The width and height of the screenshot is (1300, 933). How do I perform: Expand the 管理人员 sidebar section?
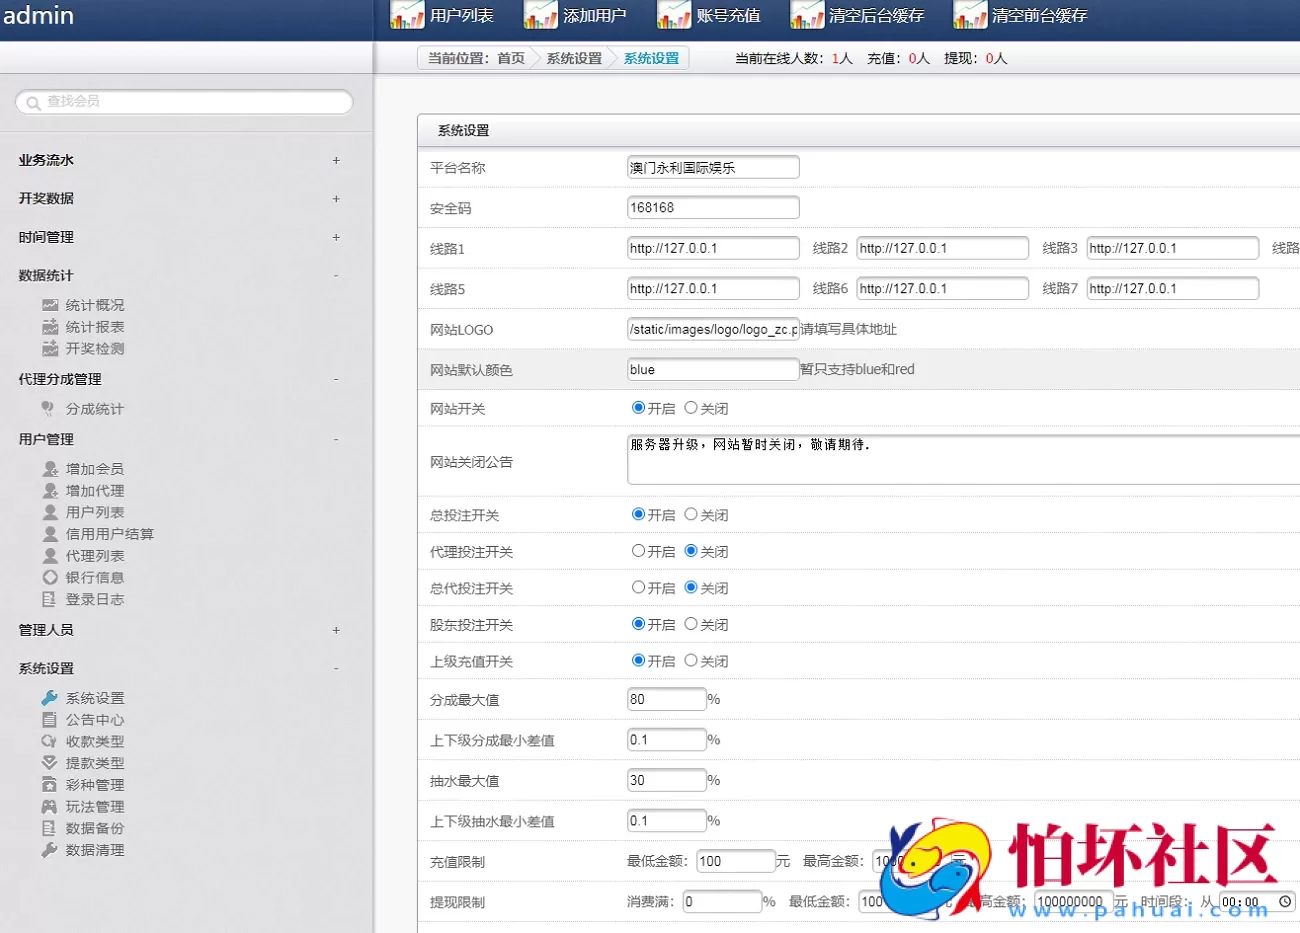336,630
